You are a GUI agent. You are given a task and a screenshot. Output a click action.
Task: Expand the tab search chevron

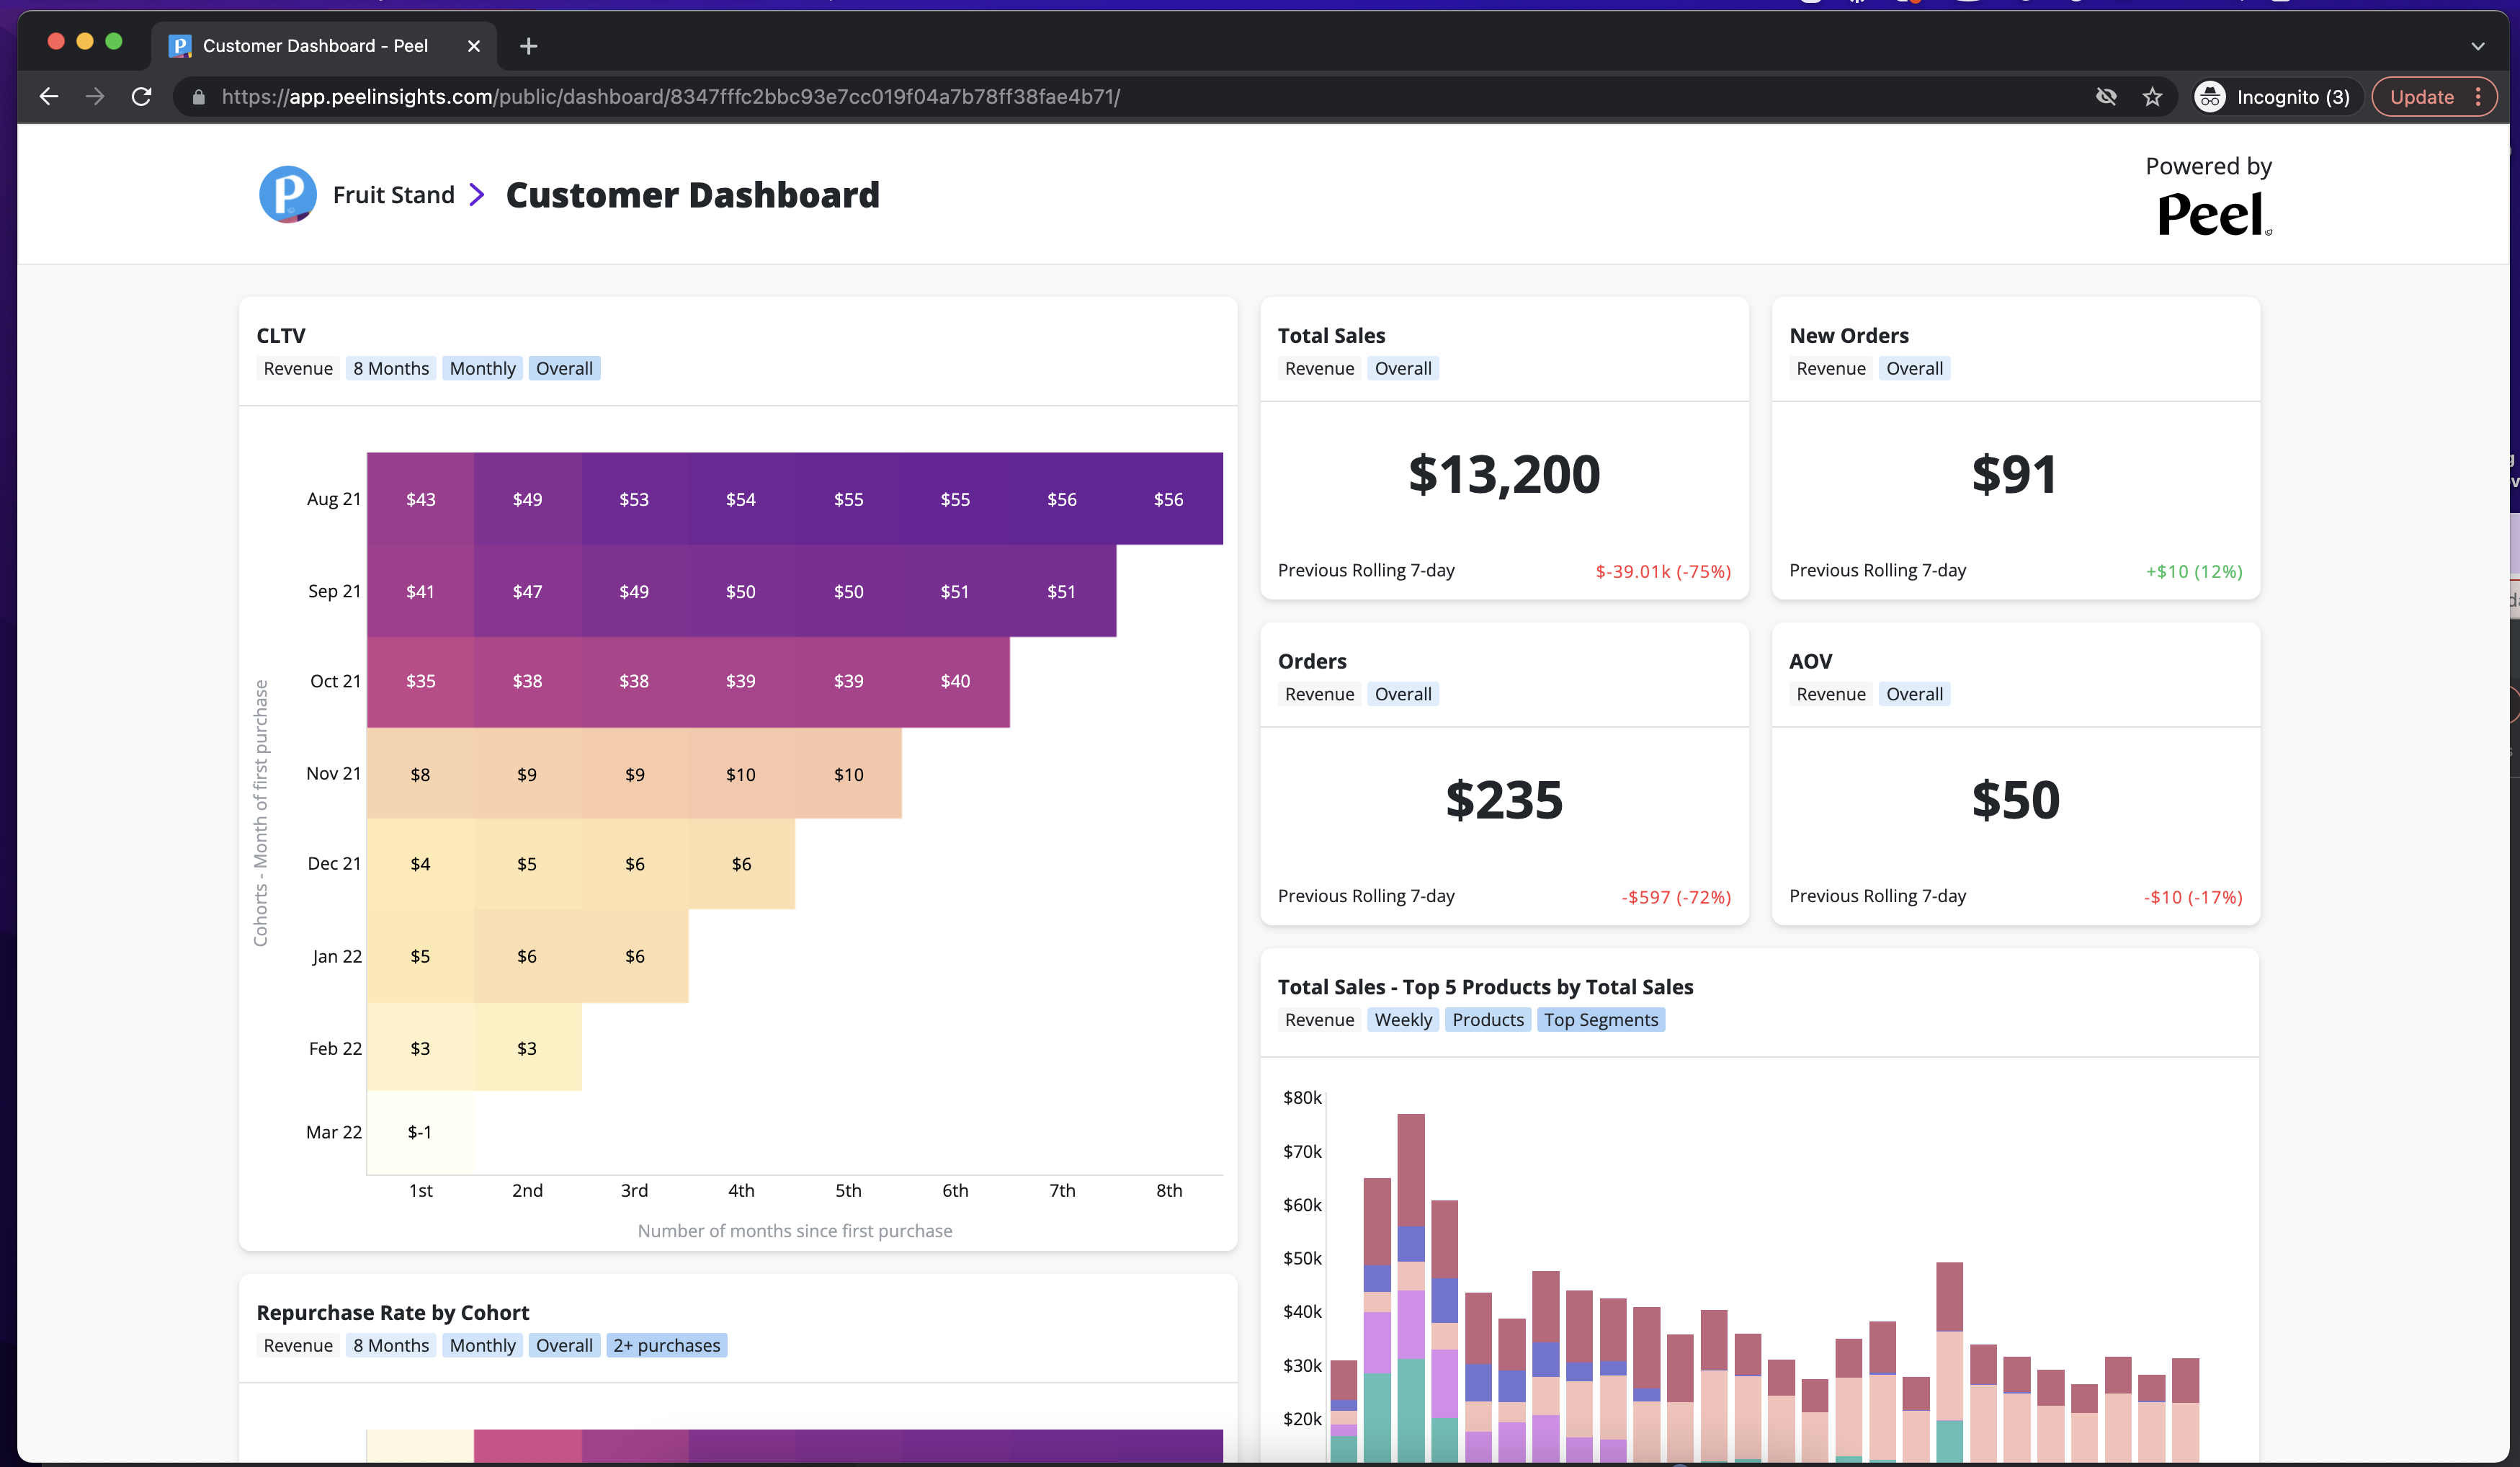click(2477, 46)
